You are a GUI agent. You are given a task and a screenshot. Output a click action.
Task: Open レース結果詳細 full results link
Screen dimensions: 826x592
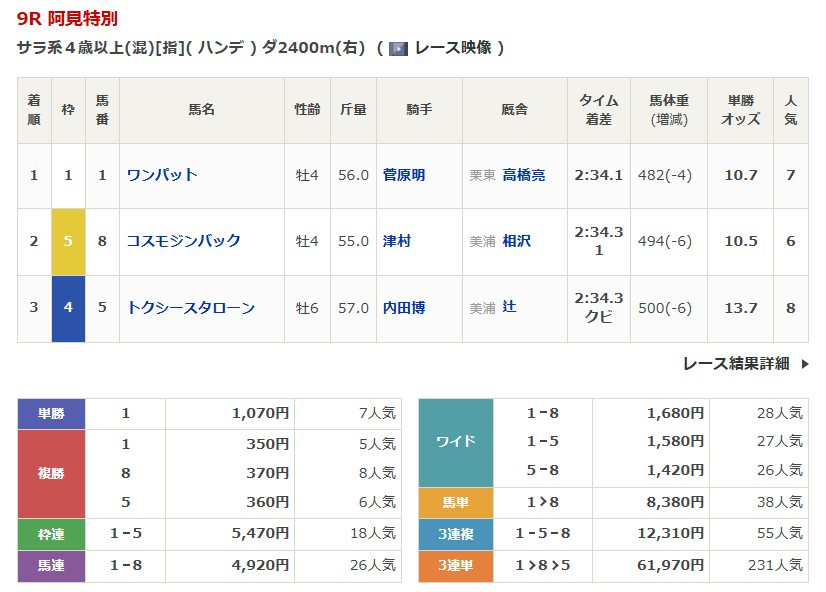(x=735, y=364)
